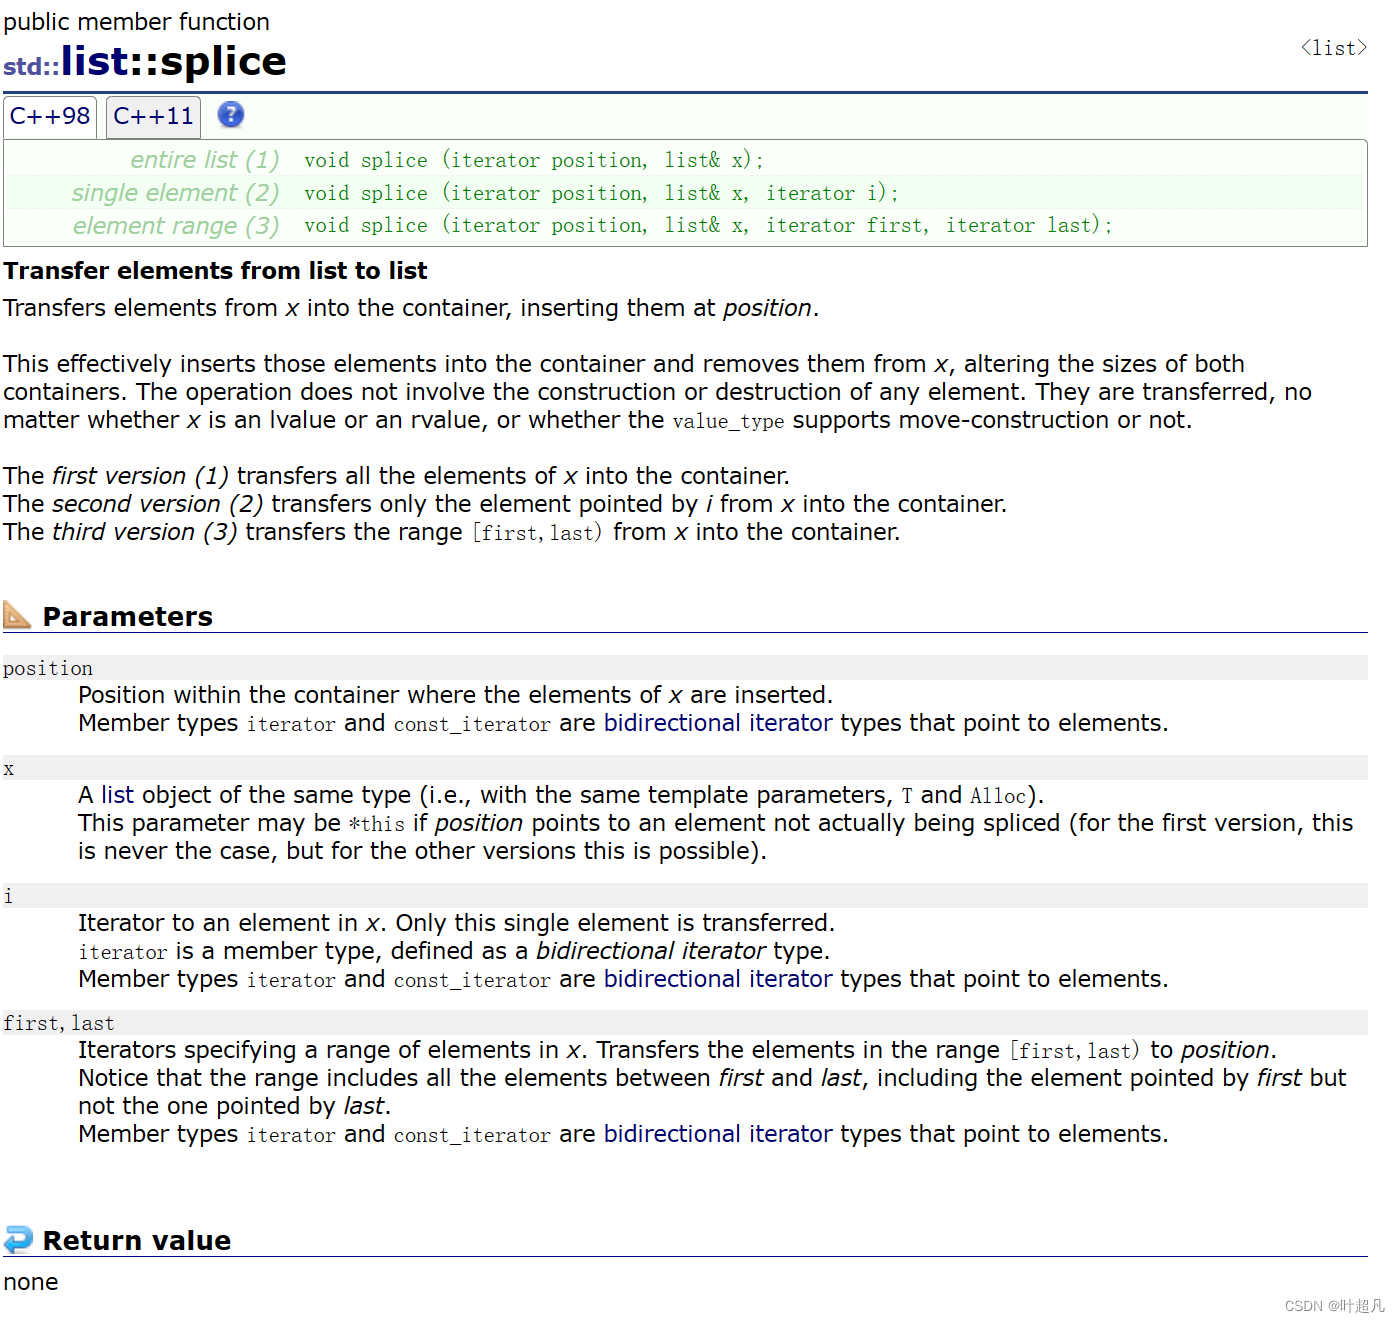Click the 'first version (1)' italic text
1400x1323 pixels.
tap(141, 476)
